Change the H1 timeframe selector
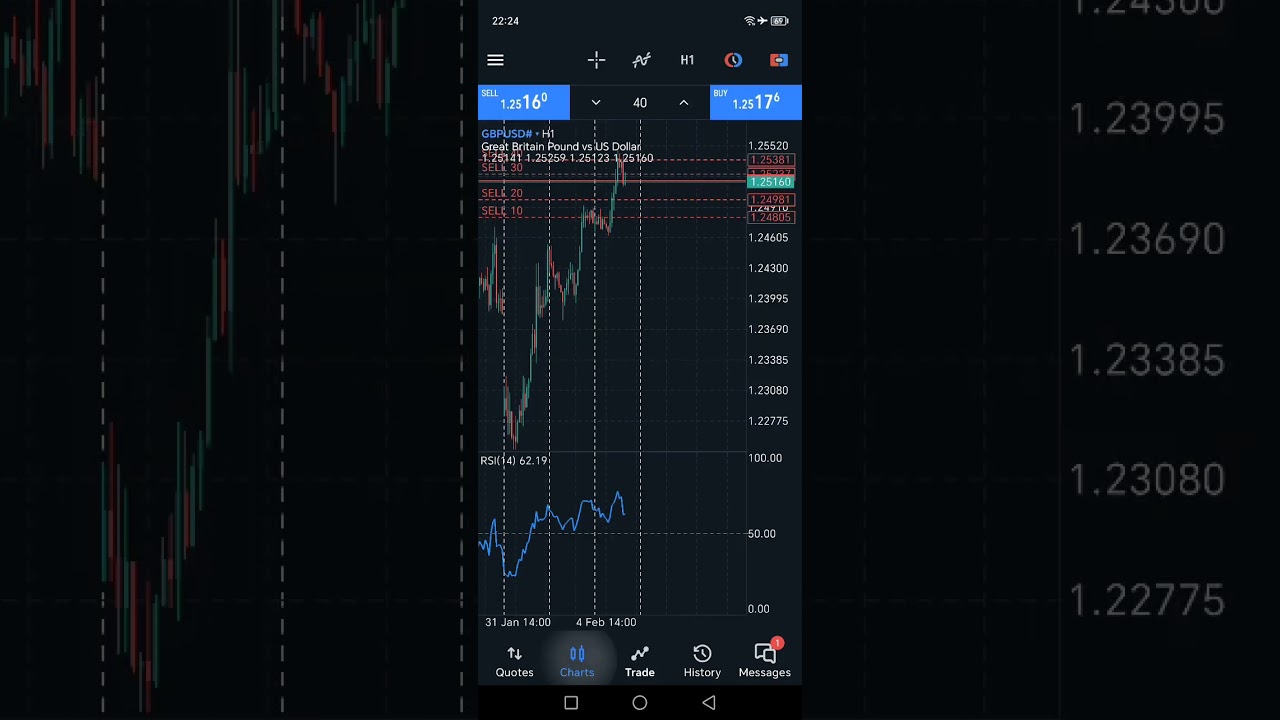Screen dimensions: 1280x720 pyautogui.click(x=687, y=60)
